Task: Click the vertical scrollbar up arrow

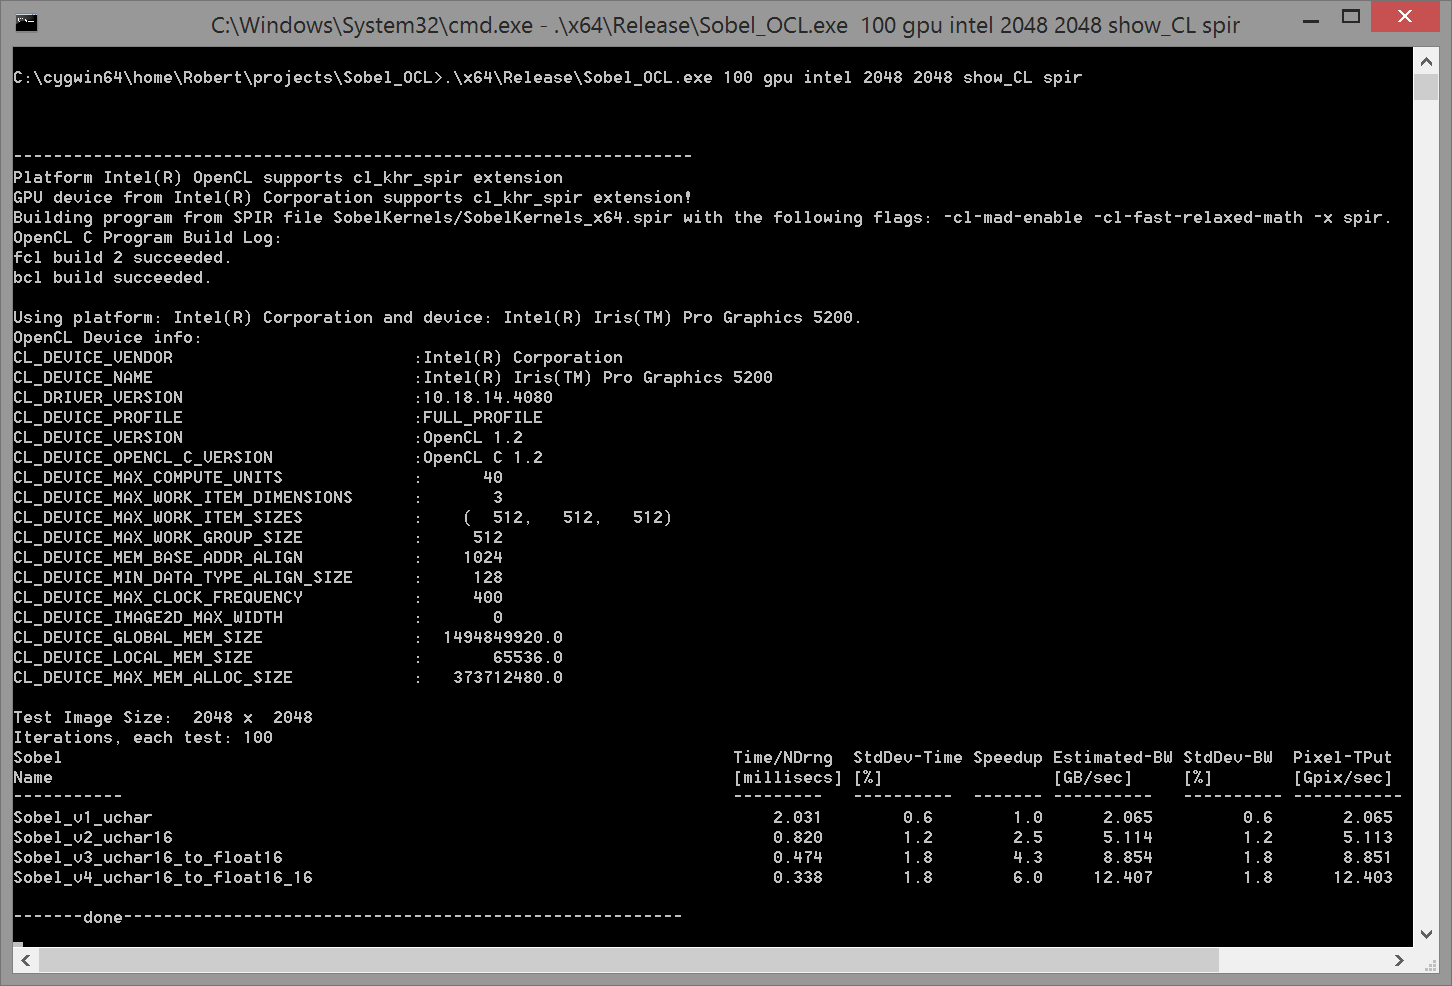Action: (1426, 62)
